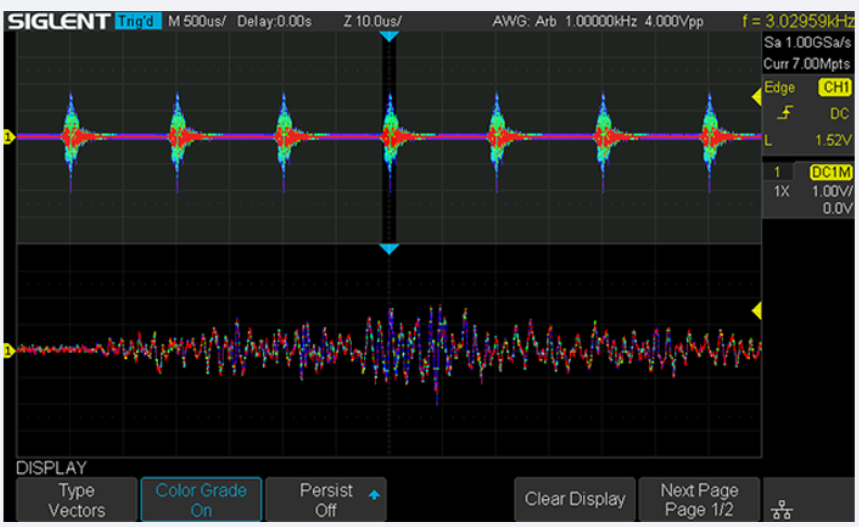Click the DISPLAY menu title
This screenshot has height=527, width=859.
click(x=51, y=468)
